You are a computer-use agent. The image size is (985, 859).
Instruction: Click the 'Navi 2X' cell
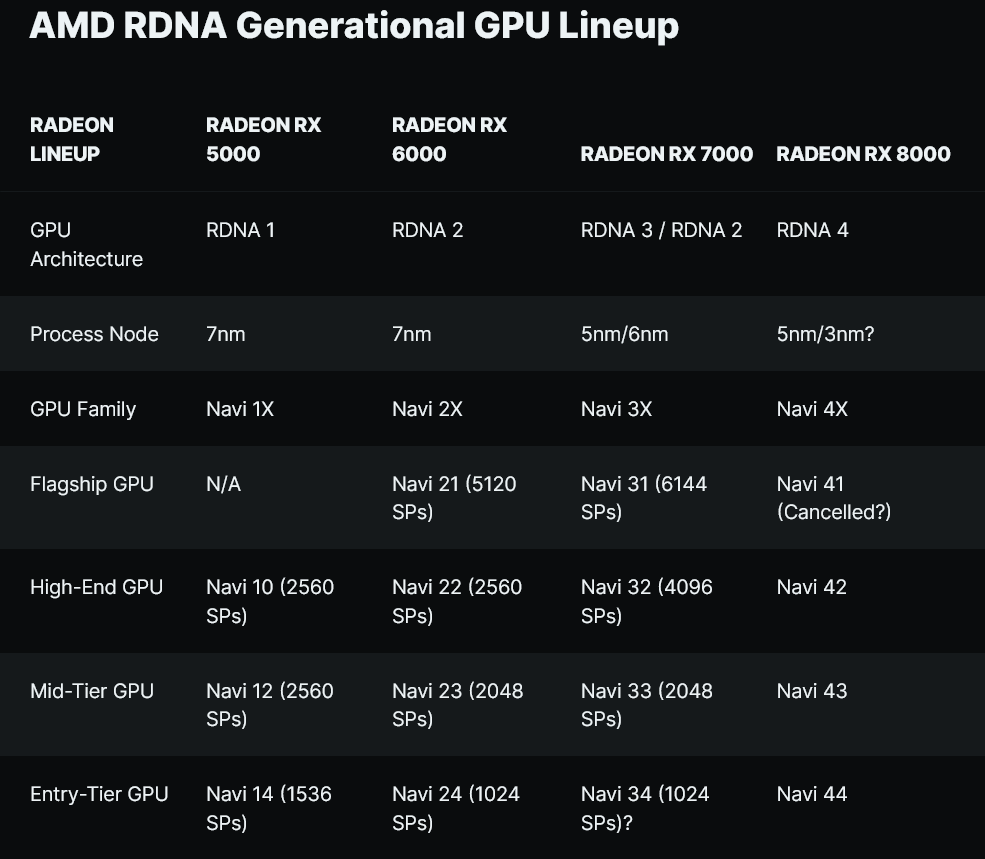[x=427, y=409]
